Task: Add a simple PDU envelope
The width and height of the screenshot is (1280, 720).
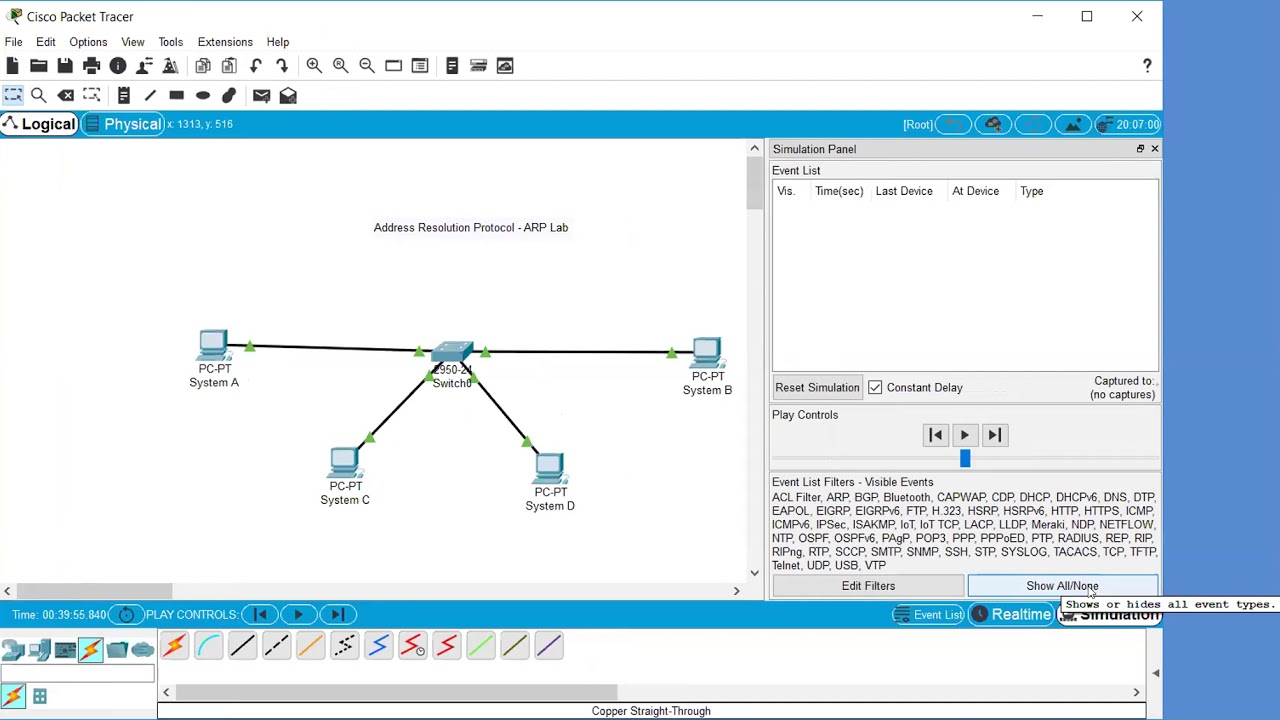Action: pyautogui.click(x=261, y=95)
